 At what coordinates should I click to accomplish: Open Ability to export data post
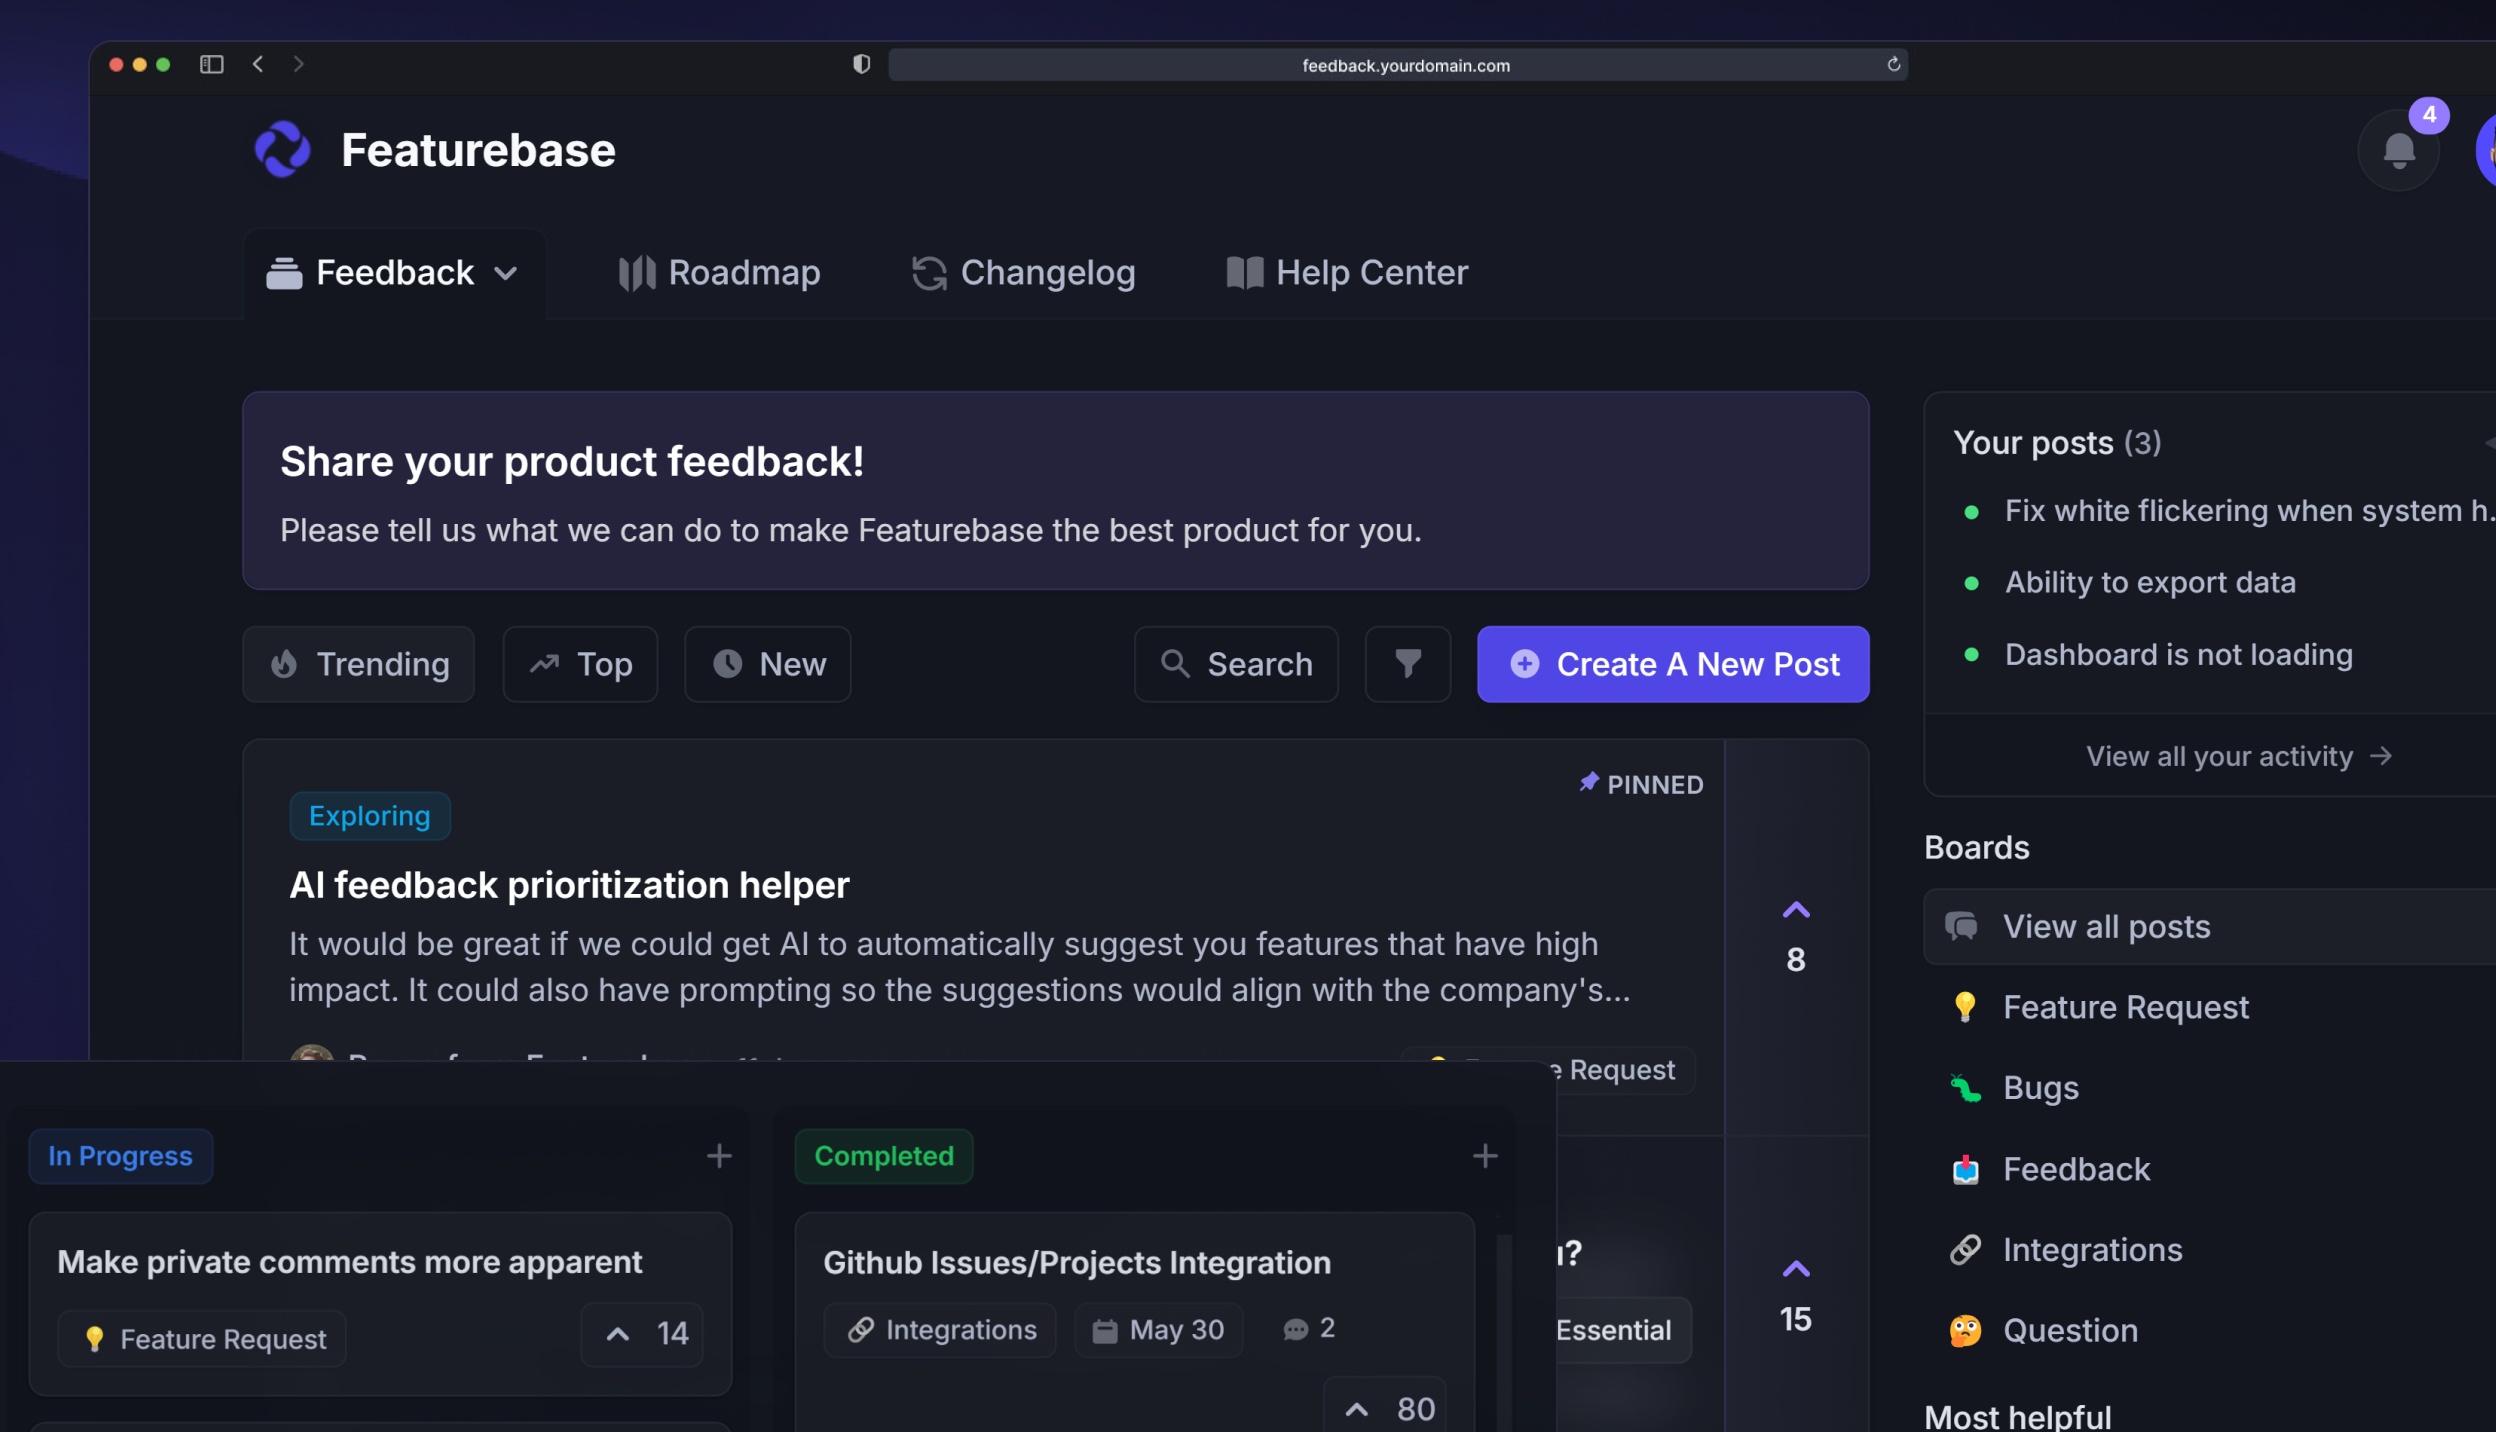[2150, 583]
